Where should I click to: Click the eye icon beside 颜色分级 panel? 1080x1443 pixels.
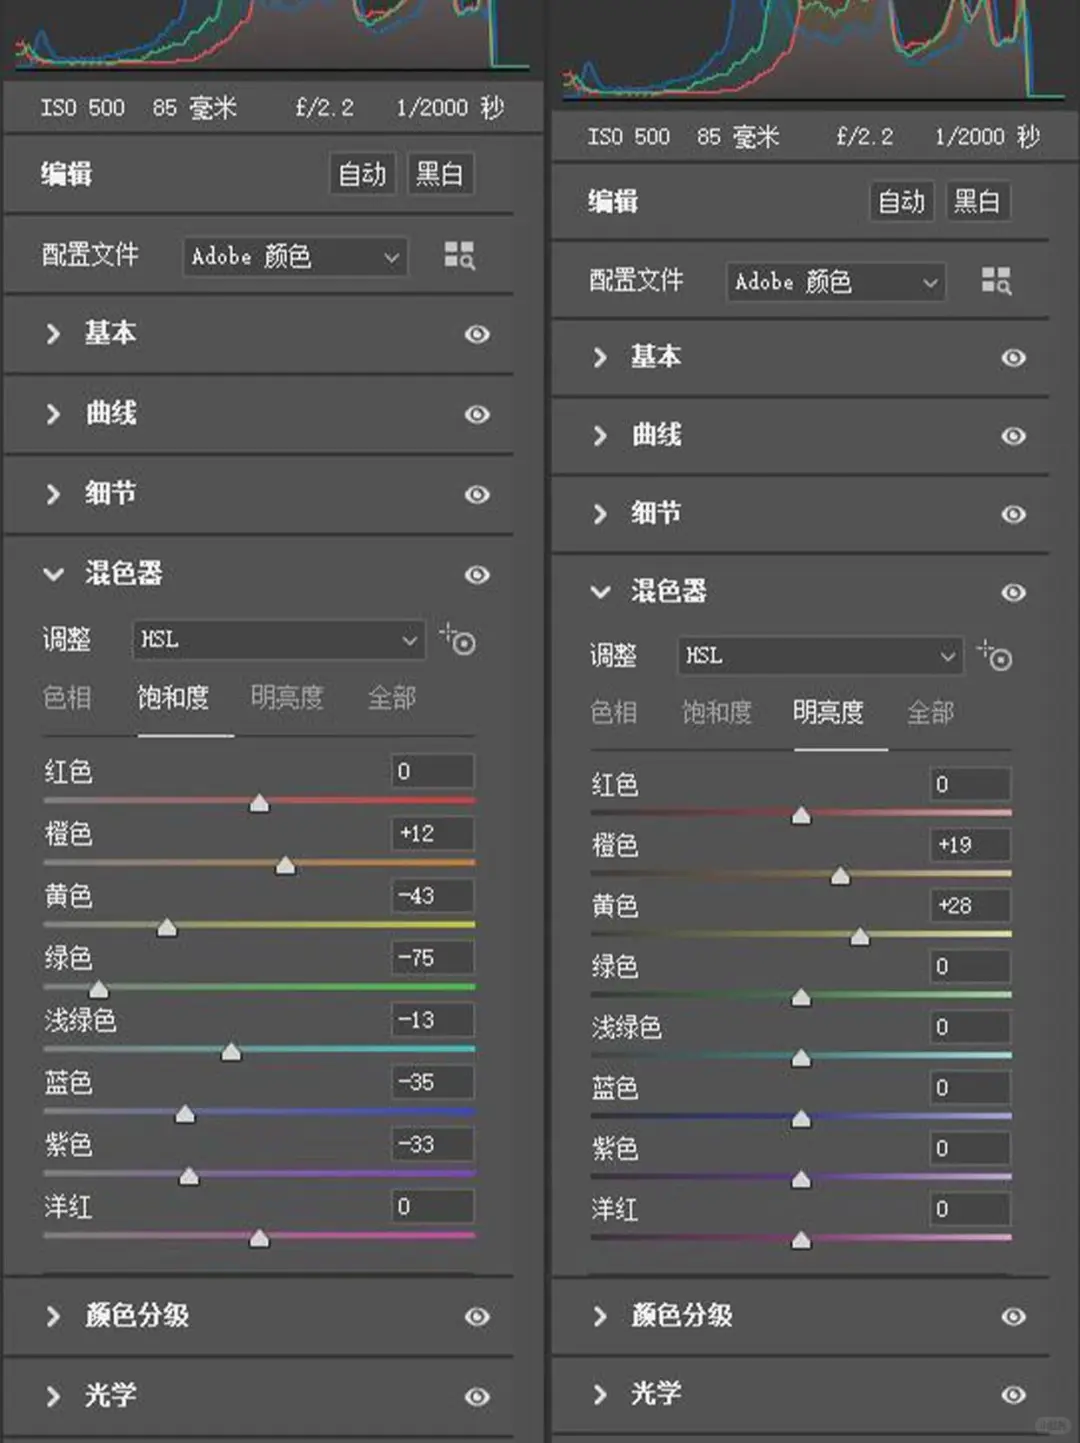coord(477,1317)
